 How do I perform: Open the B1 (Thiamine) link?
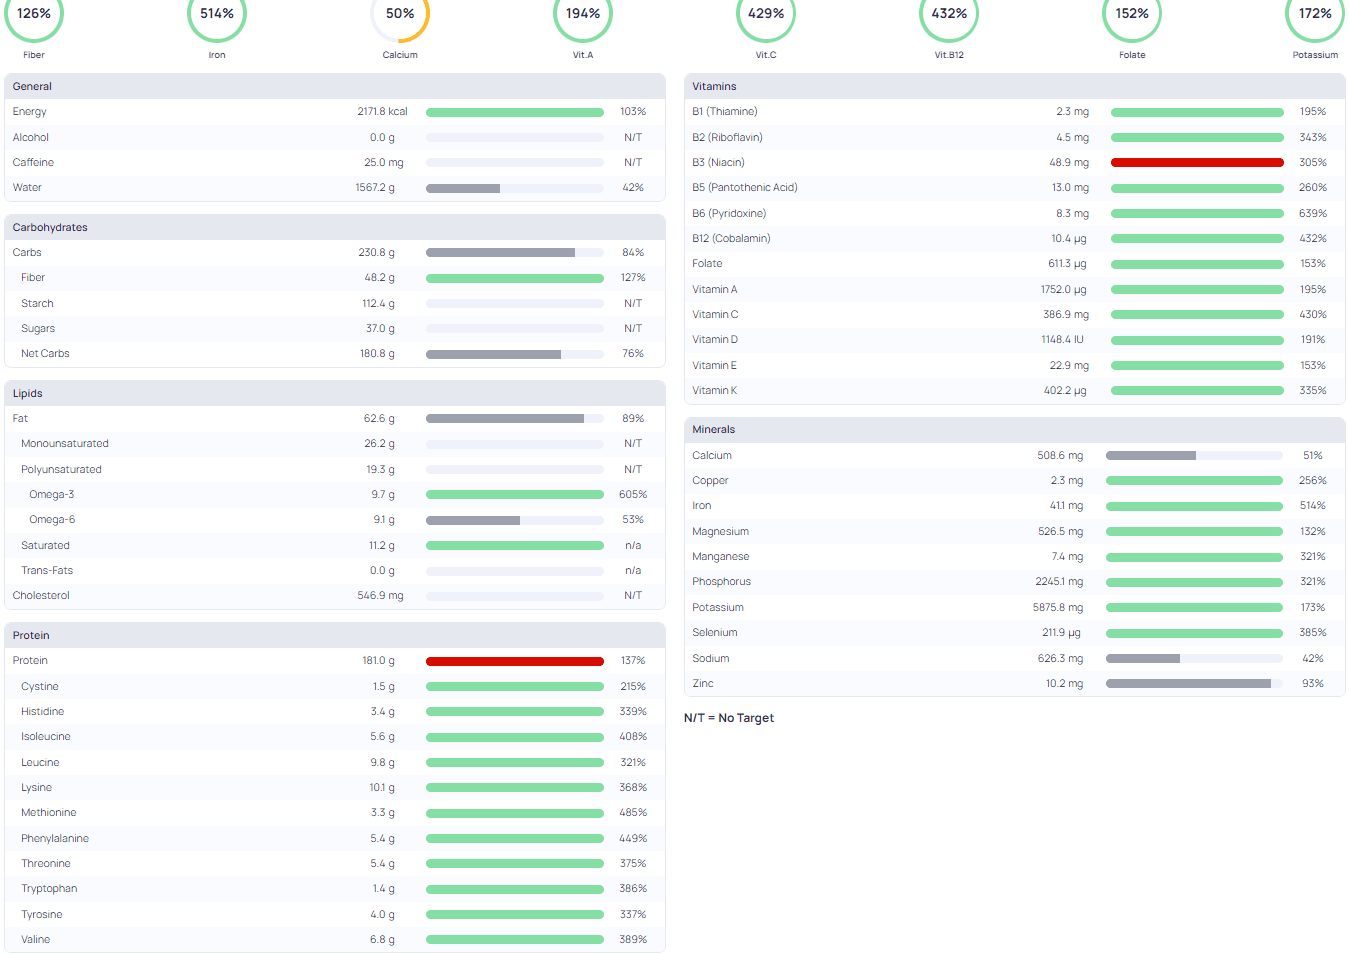[725, 112]
